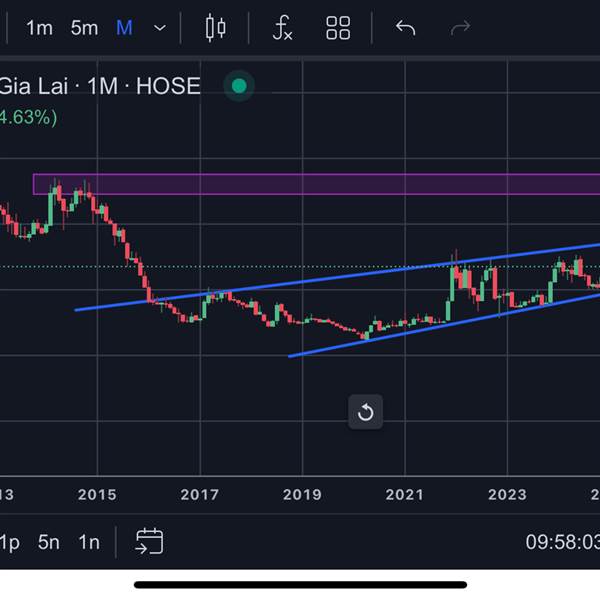The width and height of the screenshot is (600, 600).
Task: Select the 1p date range
Action: tap(10, 543)
